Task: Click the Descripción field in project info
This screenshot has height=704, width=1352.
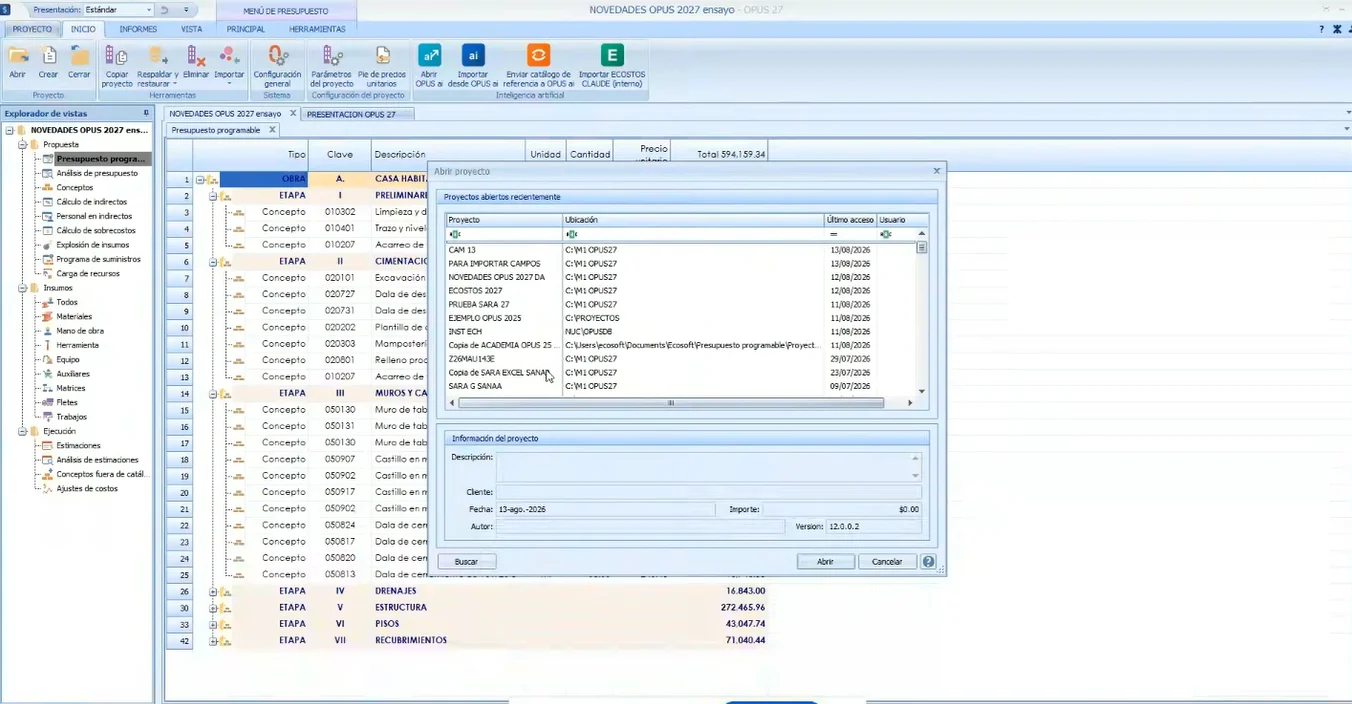Action: [x=708, y=465]
